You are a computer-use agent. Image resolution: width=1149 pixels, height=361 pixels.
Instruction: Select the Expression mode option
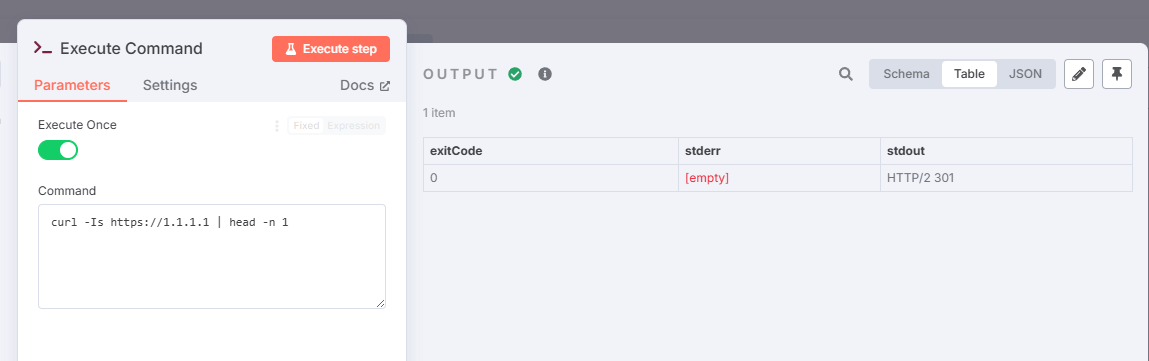pos(354,126)
